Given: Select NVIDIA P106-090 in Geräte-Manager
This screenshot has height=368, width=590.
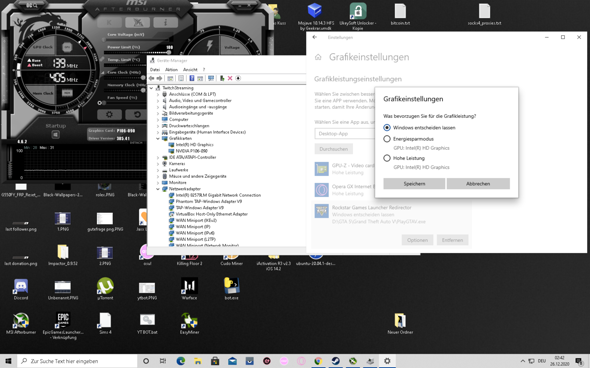Looking at the screenshot, I should 192,151.
